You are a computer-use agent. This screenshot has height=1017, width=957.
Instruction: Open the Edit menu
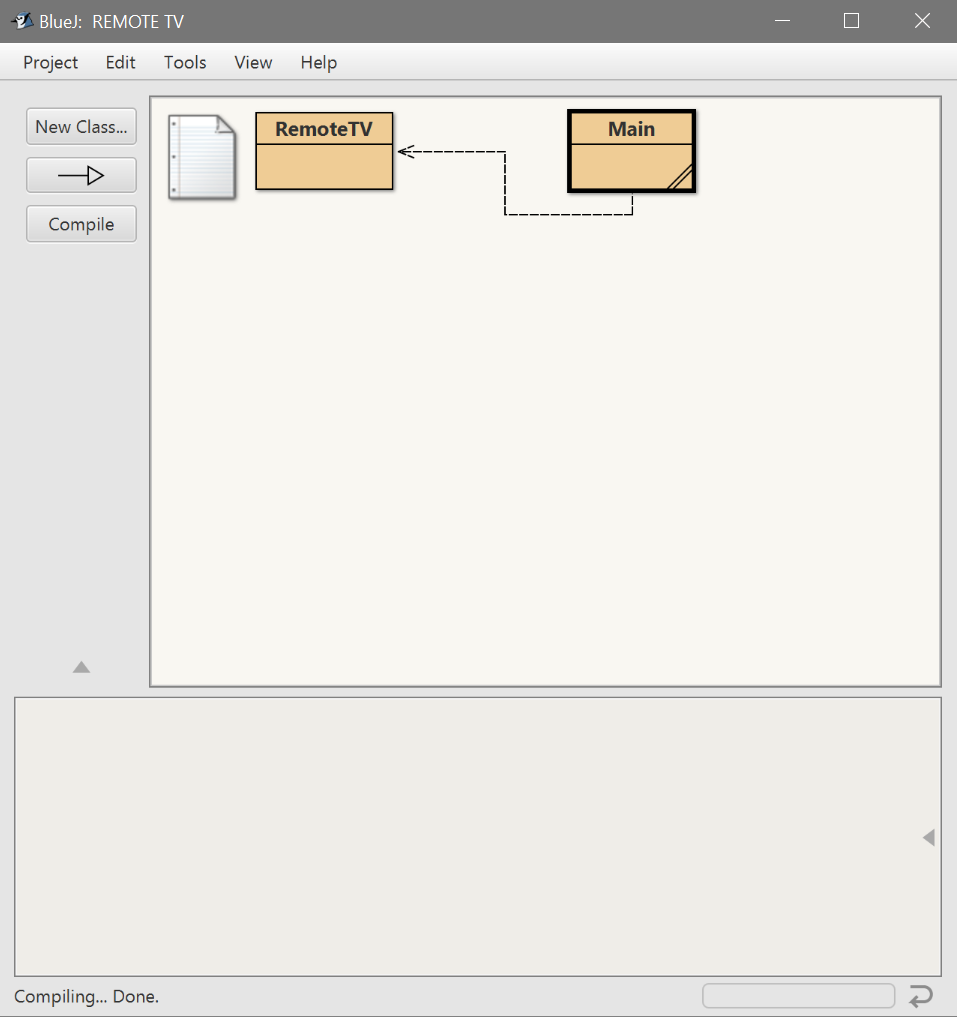point(121,62)
